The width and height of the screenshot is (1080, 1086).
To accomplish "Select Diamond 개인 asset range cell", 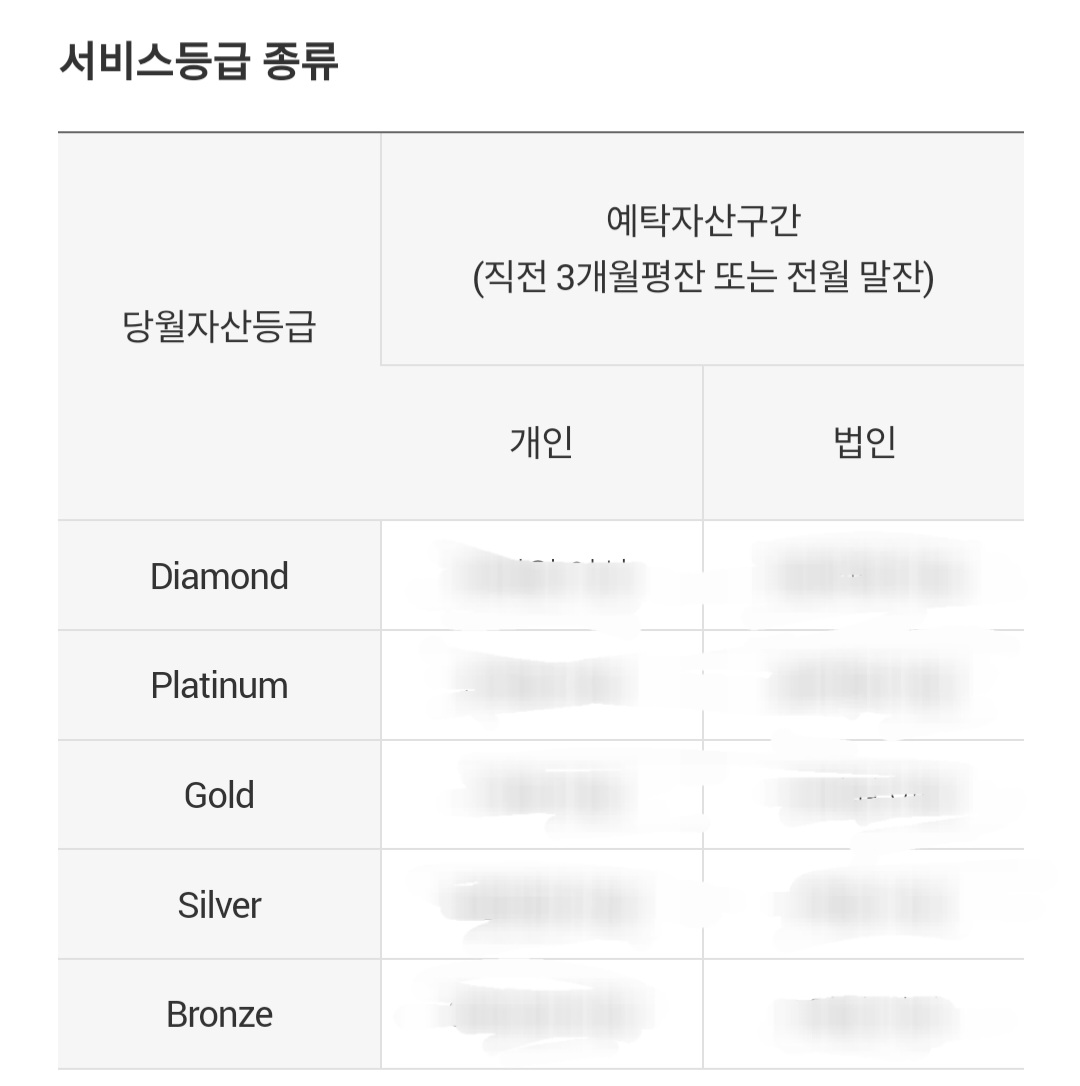I will click(542, 576).
